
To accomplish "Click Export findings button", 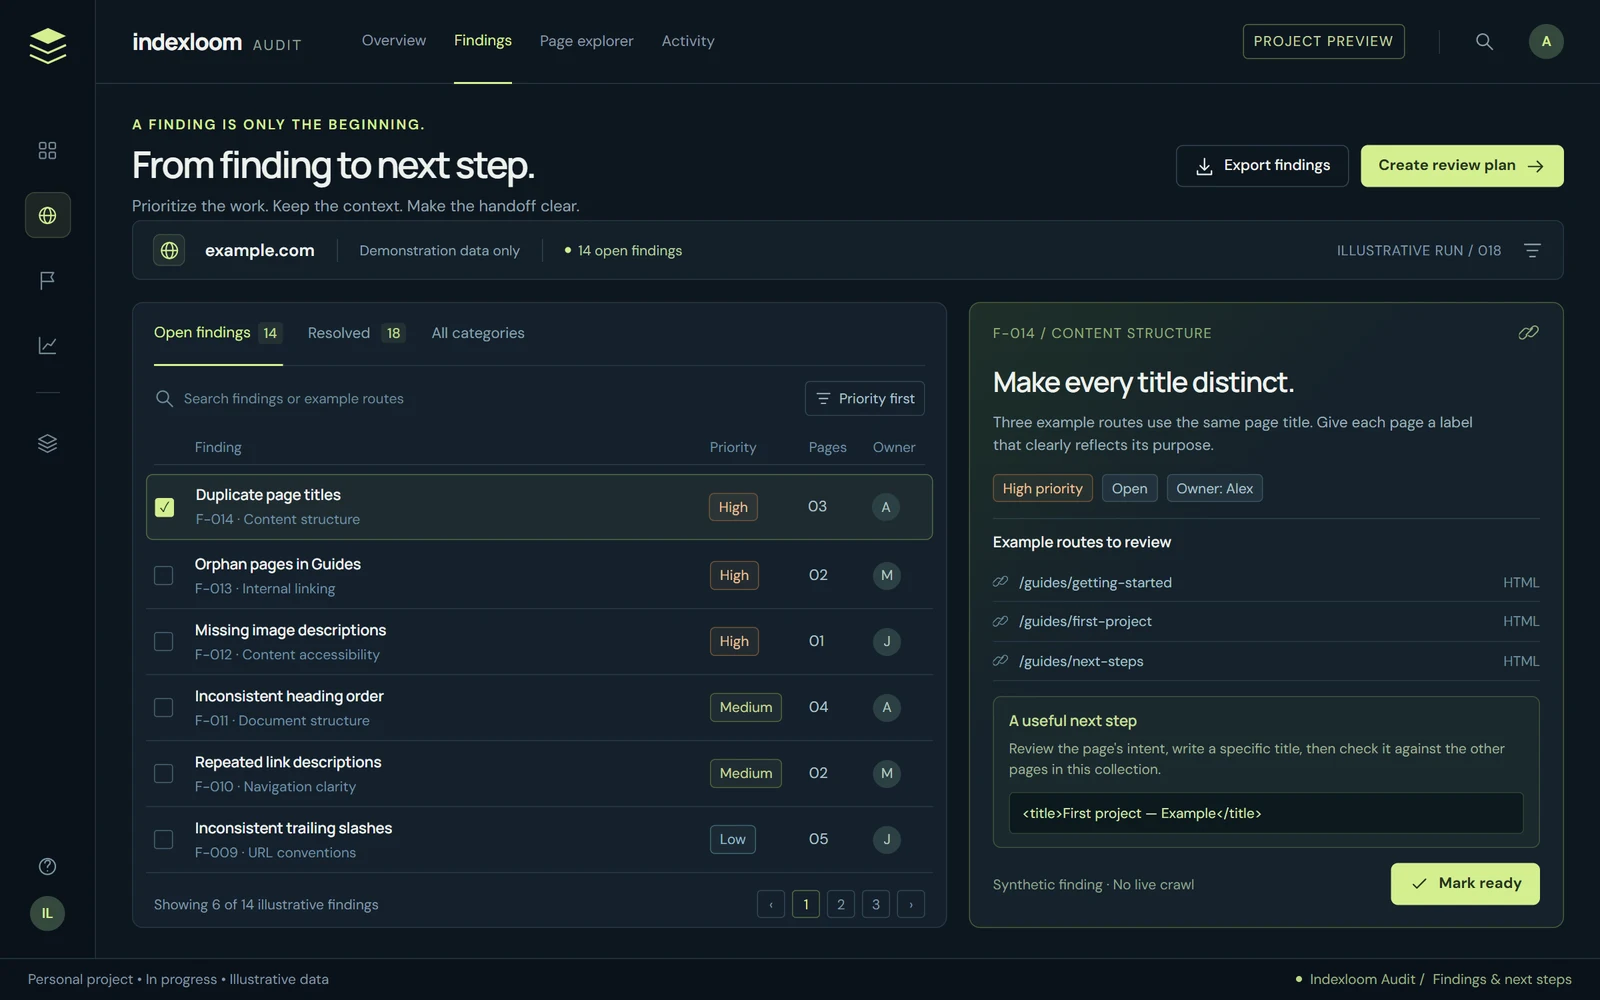I will [x=1262, y=166].
